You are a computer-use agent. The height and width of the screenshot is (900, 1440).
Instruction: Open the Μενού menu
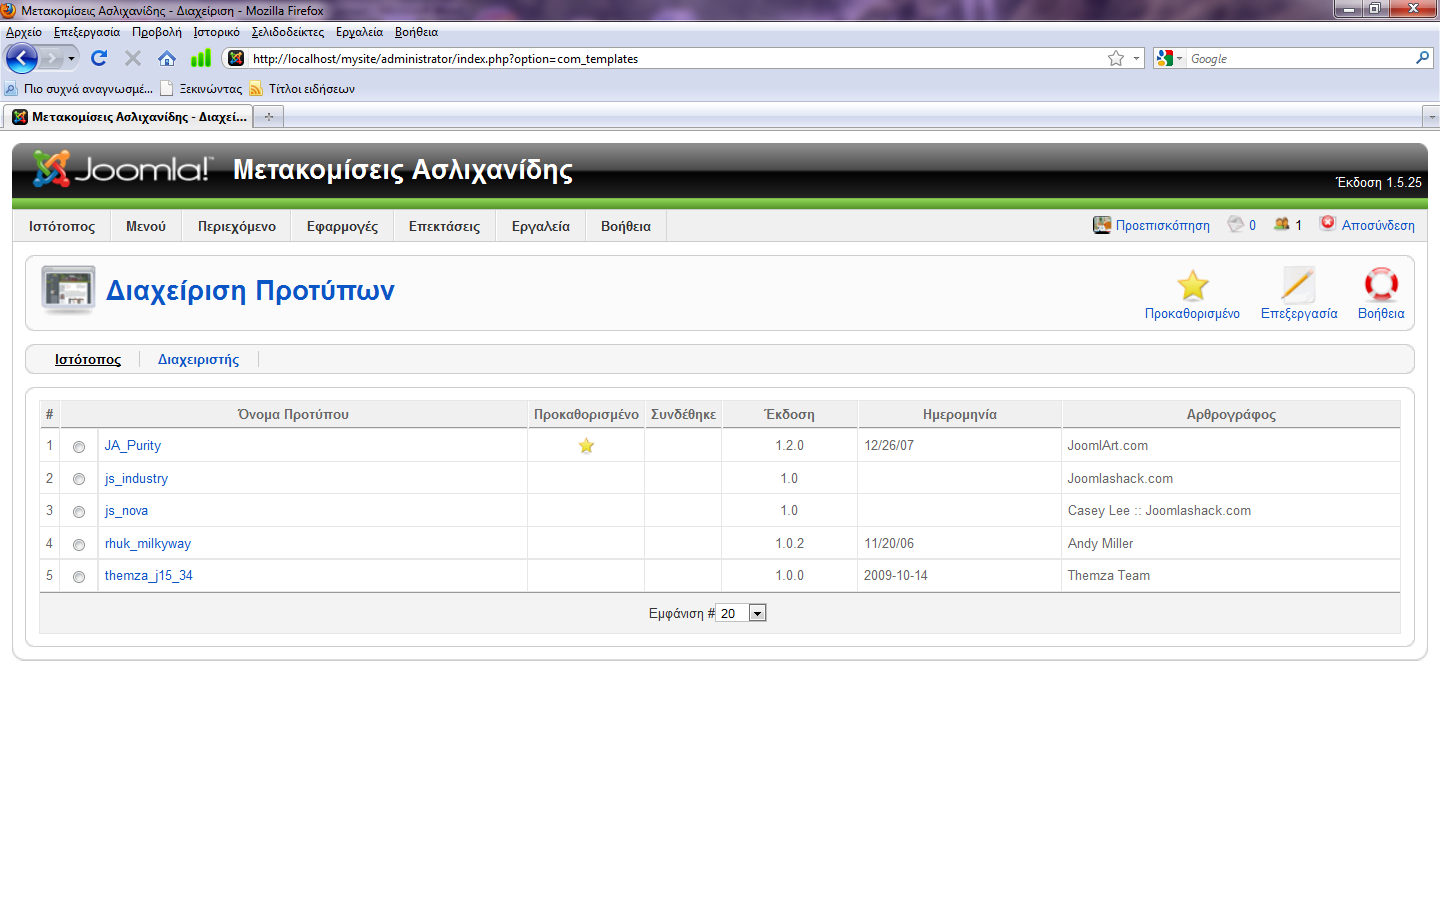tap(146, 226)
